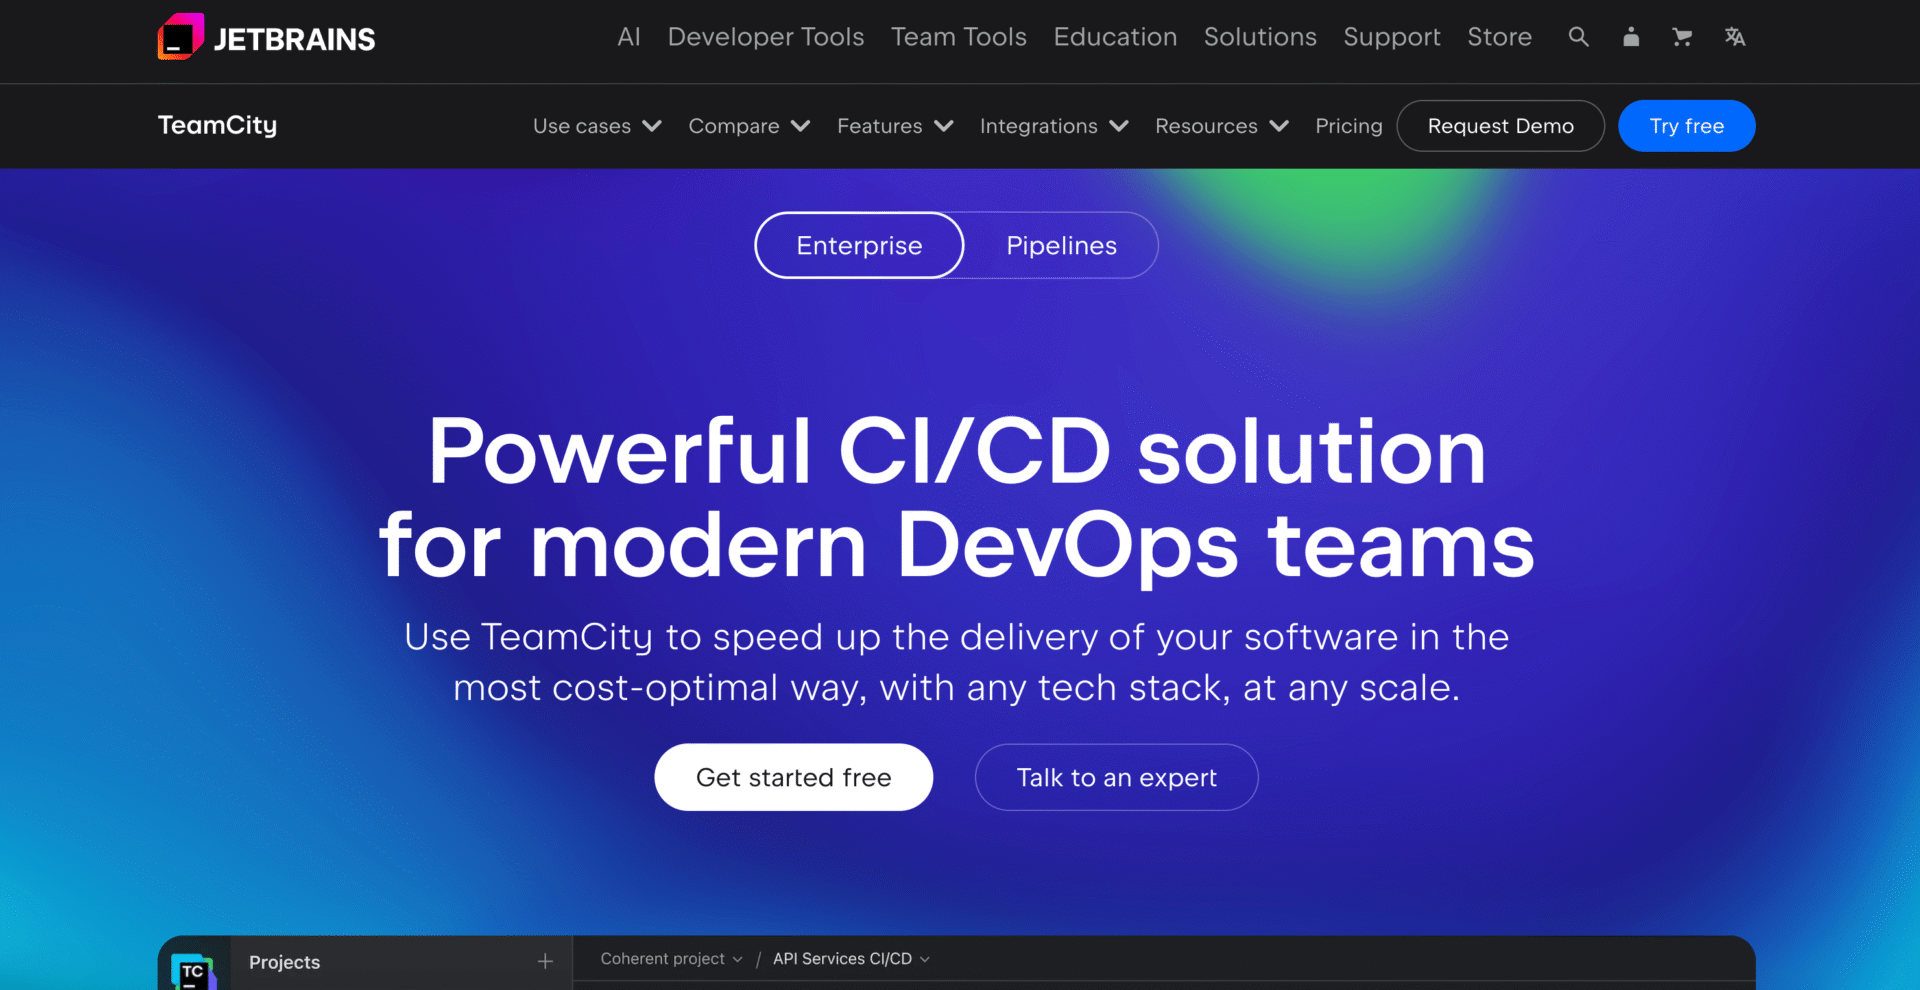Image resolution: width=1920 pixels, height=990 pixels.
Task: Expand the Coherent project selector
Action: (x=670, y=958)
